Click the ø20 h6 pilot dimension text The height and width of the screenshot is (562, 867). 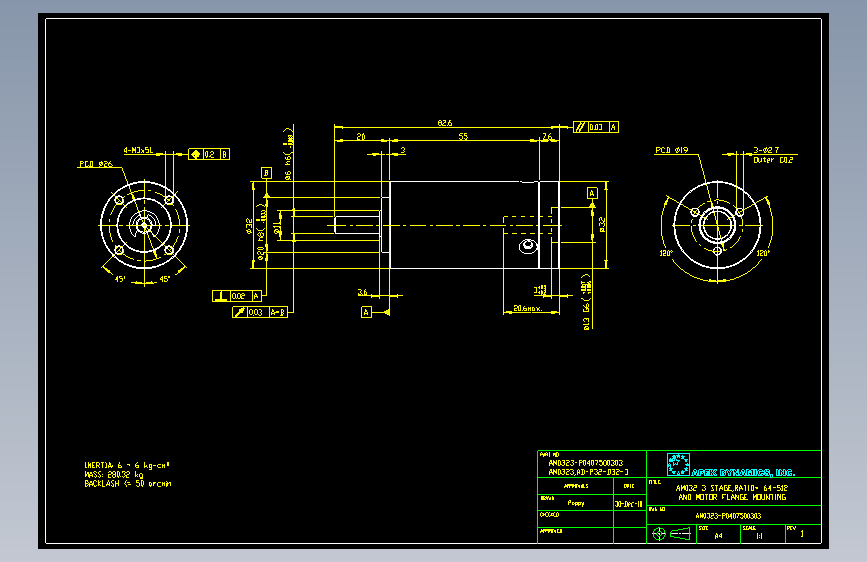tap(262, 232)
